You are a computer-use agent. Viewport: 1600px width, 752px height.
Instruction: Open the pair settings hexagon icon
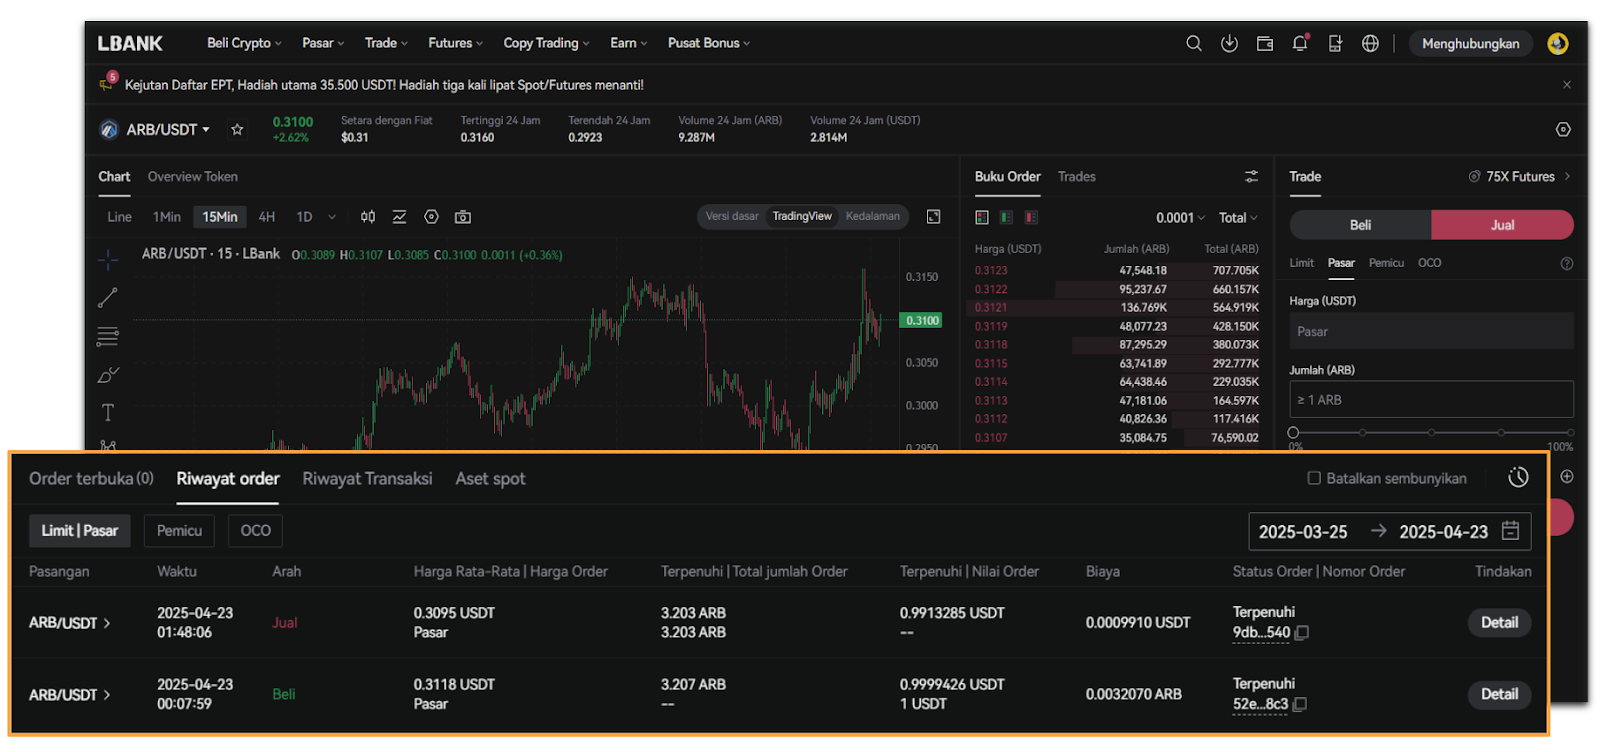tap(1563, 129)
